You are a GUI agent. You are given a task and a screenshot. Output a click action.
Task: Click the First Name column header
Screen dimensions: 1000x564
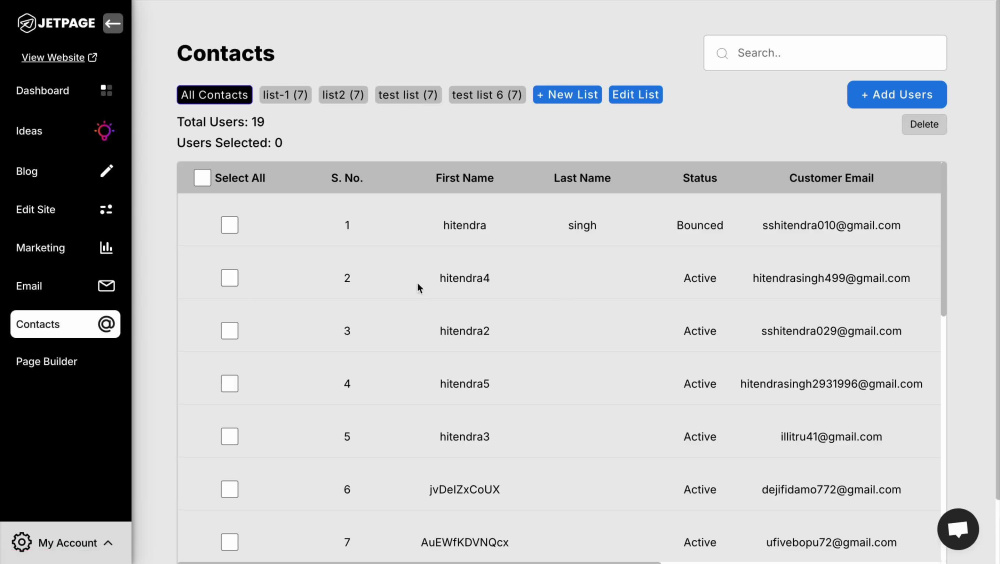click(464, 178)
